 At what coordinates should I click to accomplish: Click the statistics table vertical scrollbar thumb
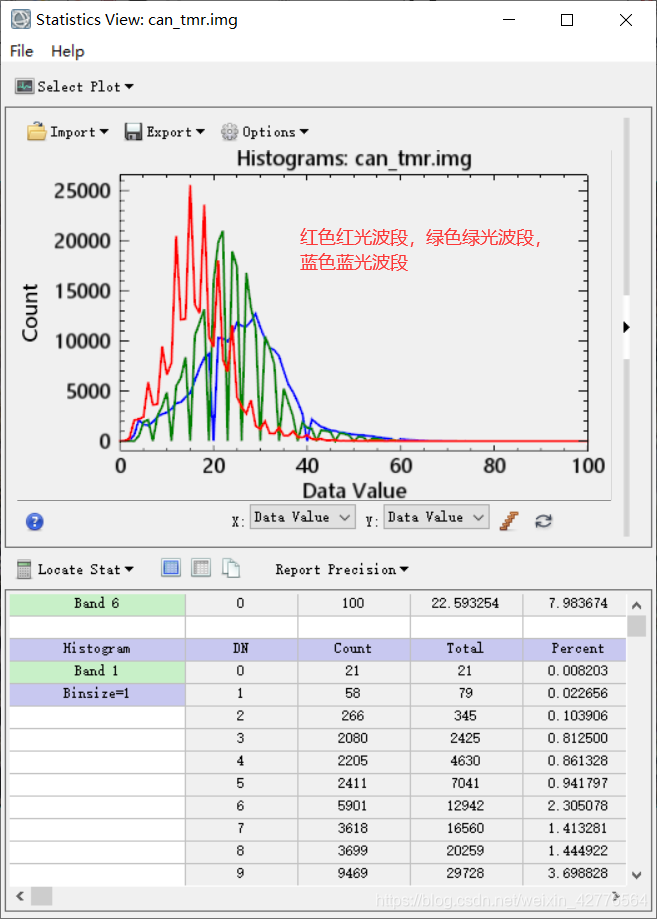click(636, 626)
